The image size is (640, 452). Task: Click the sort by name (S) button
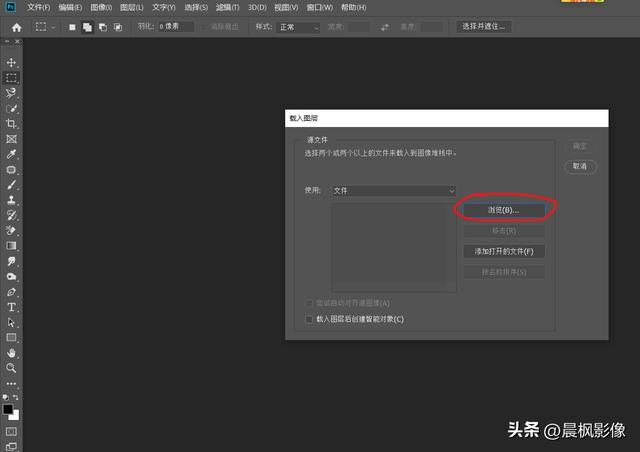[x=504, y=272]
